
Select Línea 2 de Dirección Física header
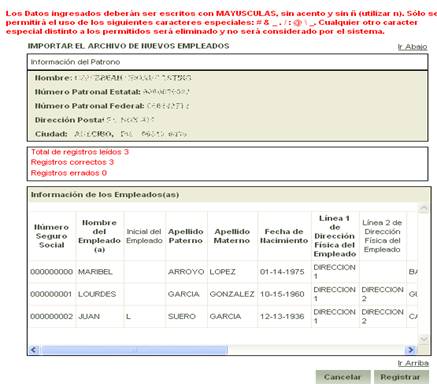coord(382,236)
